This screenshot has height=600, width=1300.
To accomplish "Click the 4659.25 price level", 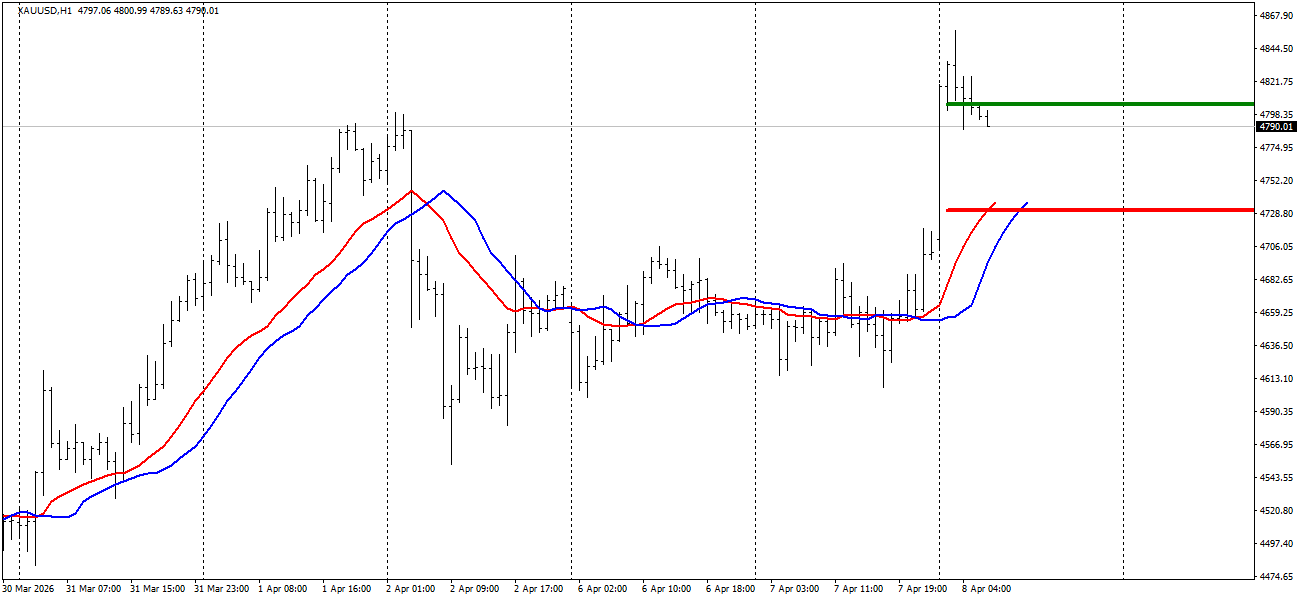I will click(1276, 313).
